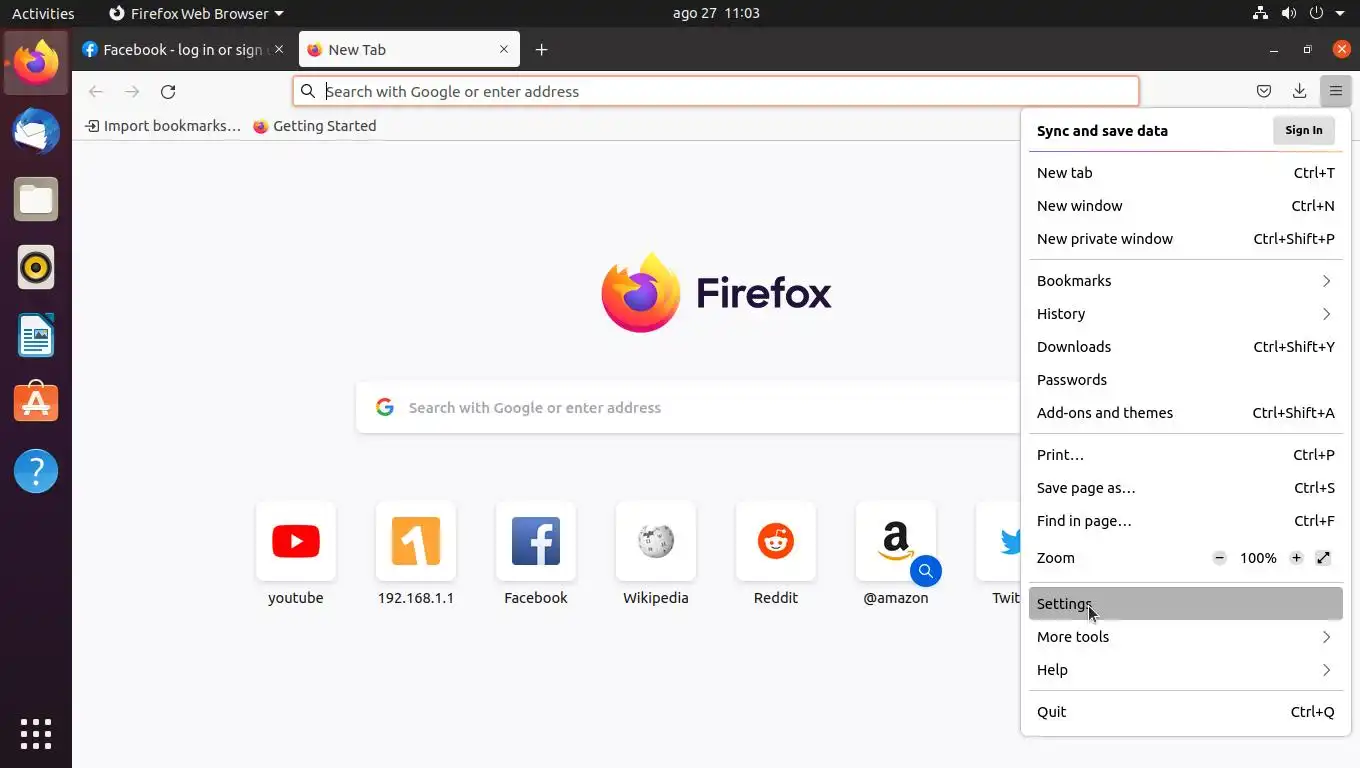The height and width of the screenshot is (768, 1360).
Task: Open the volume indicator in top bar
Action: 1288,13
